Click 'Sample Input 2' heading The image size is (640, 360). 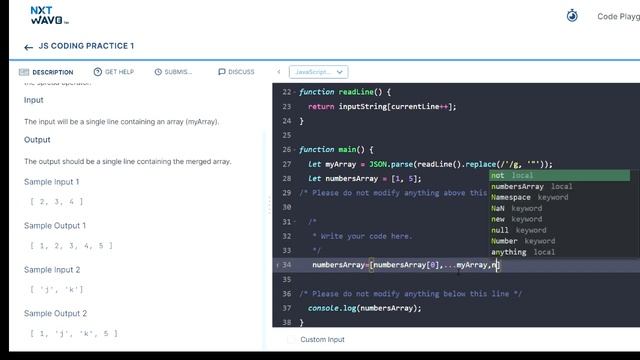tap(52, 270)
